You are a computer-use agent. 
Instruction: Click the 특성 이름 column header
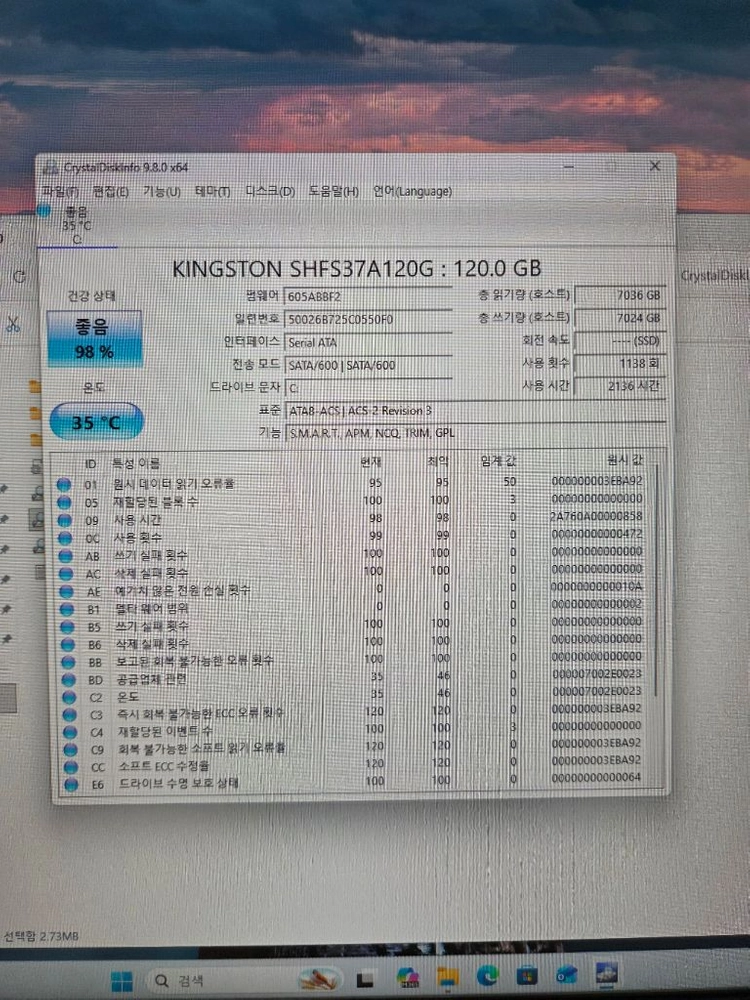[136, 463]
